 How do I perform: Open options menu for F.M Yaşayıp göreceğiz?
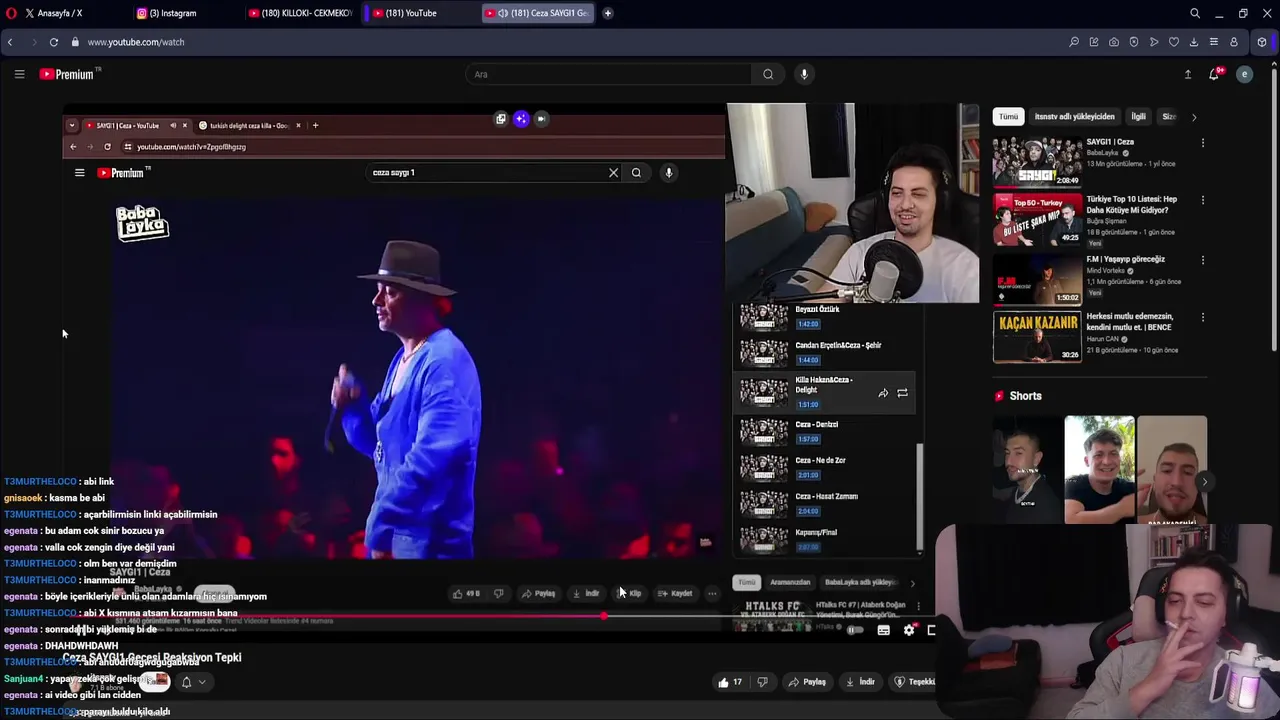[x=1203, y=260]
